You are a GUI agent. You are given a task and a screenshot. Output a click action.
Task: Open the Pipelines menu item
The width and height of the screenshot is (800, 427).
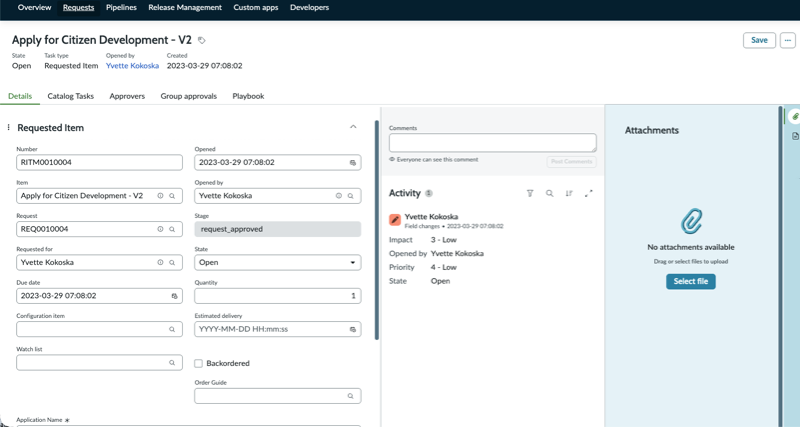pos(121,8)
